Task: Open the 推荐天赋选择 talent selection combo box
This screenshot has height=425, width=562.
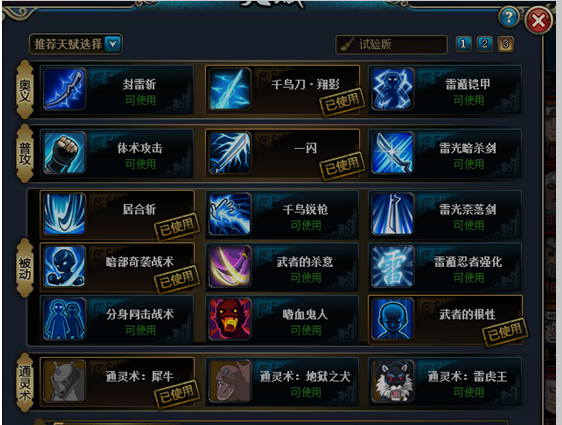Action: click(x=76, y=44)
